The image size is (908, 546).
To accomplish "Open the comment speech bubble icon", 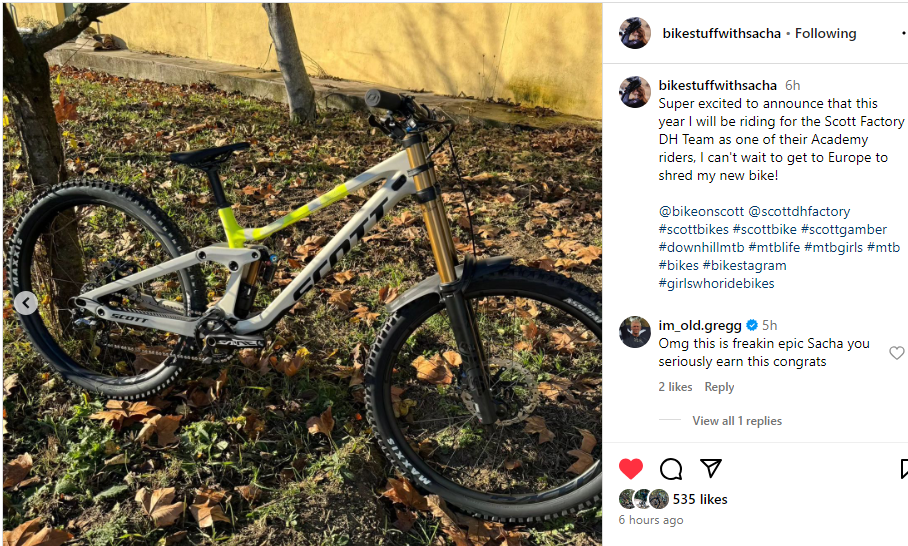I will tap(671, 469).
